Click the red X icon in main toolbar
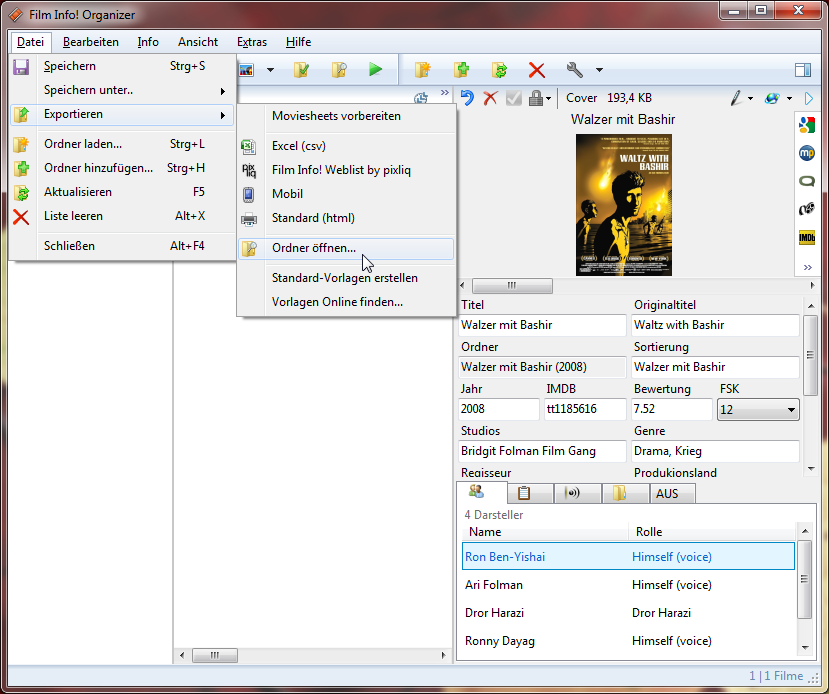This screenshot has height=694, width=829. pos(537,70)
